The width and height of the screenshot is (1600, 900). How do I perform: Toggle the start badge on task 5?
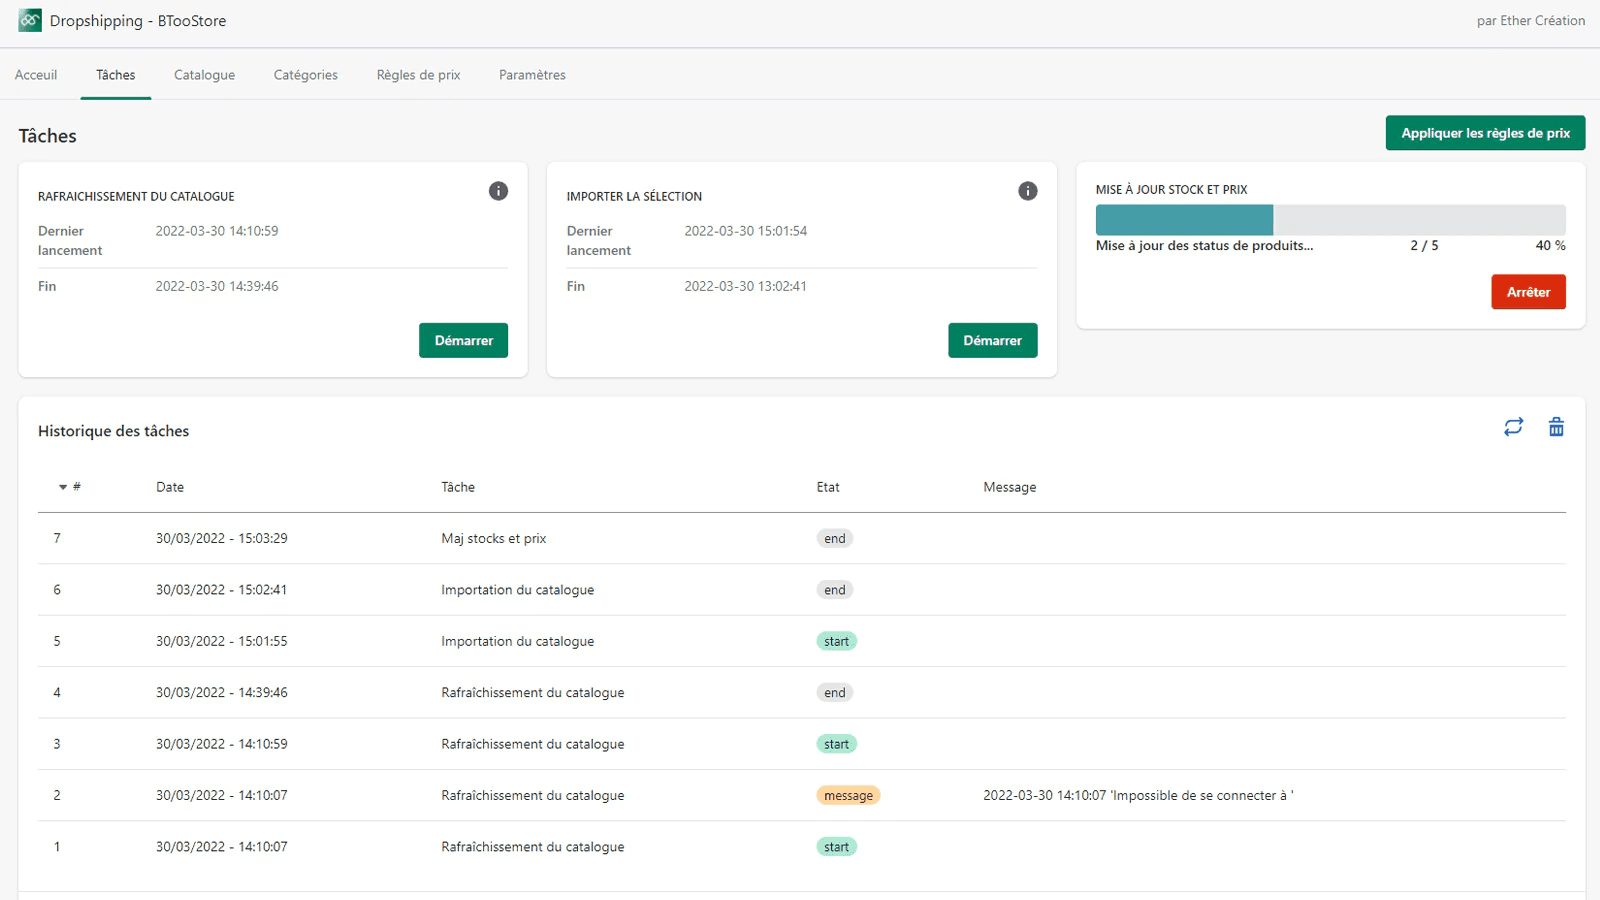click(x=836, y=641)
